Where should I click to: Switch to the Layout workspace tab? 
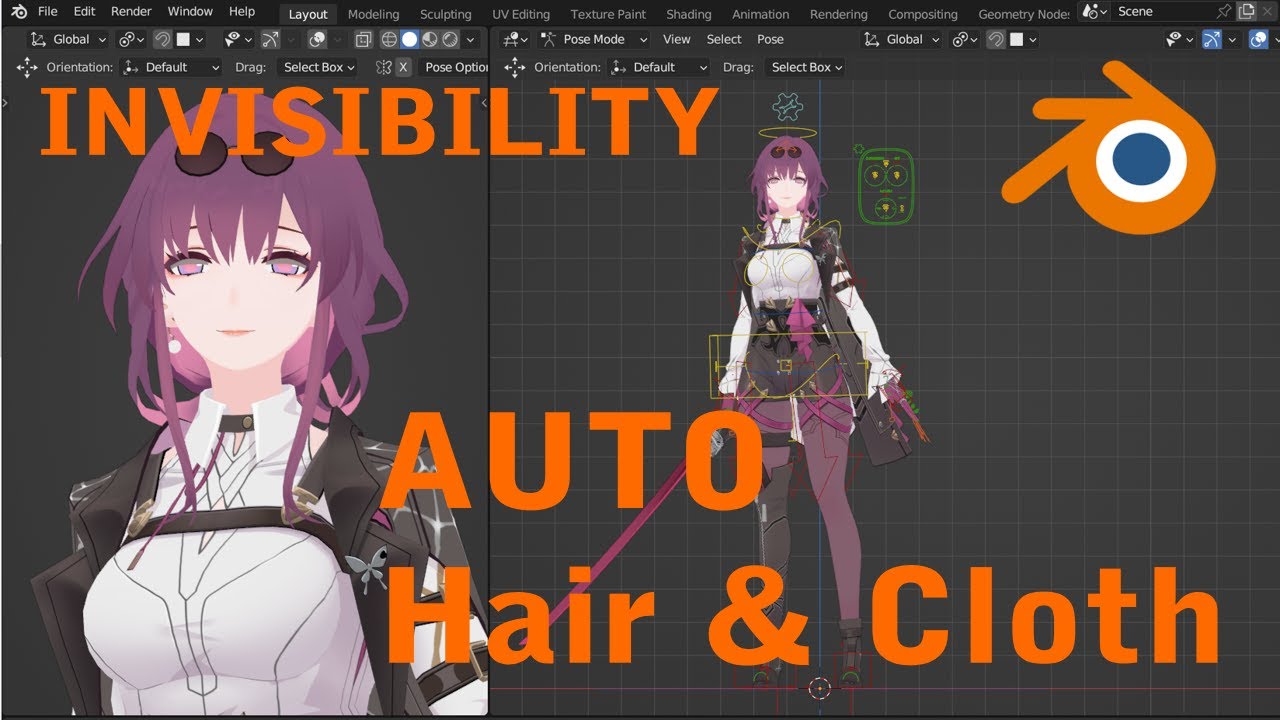tap(307, 14)
